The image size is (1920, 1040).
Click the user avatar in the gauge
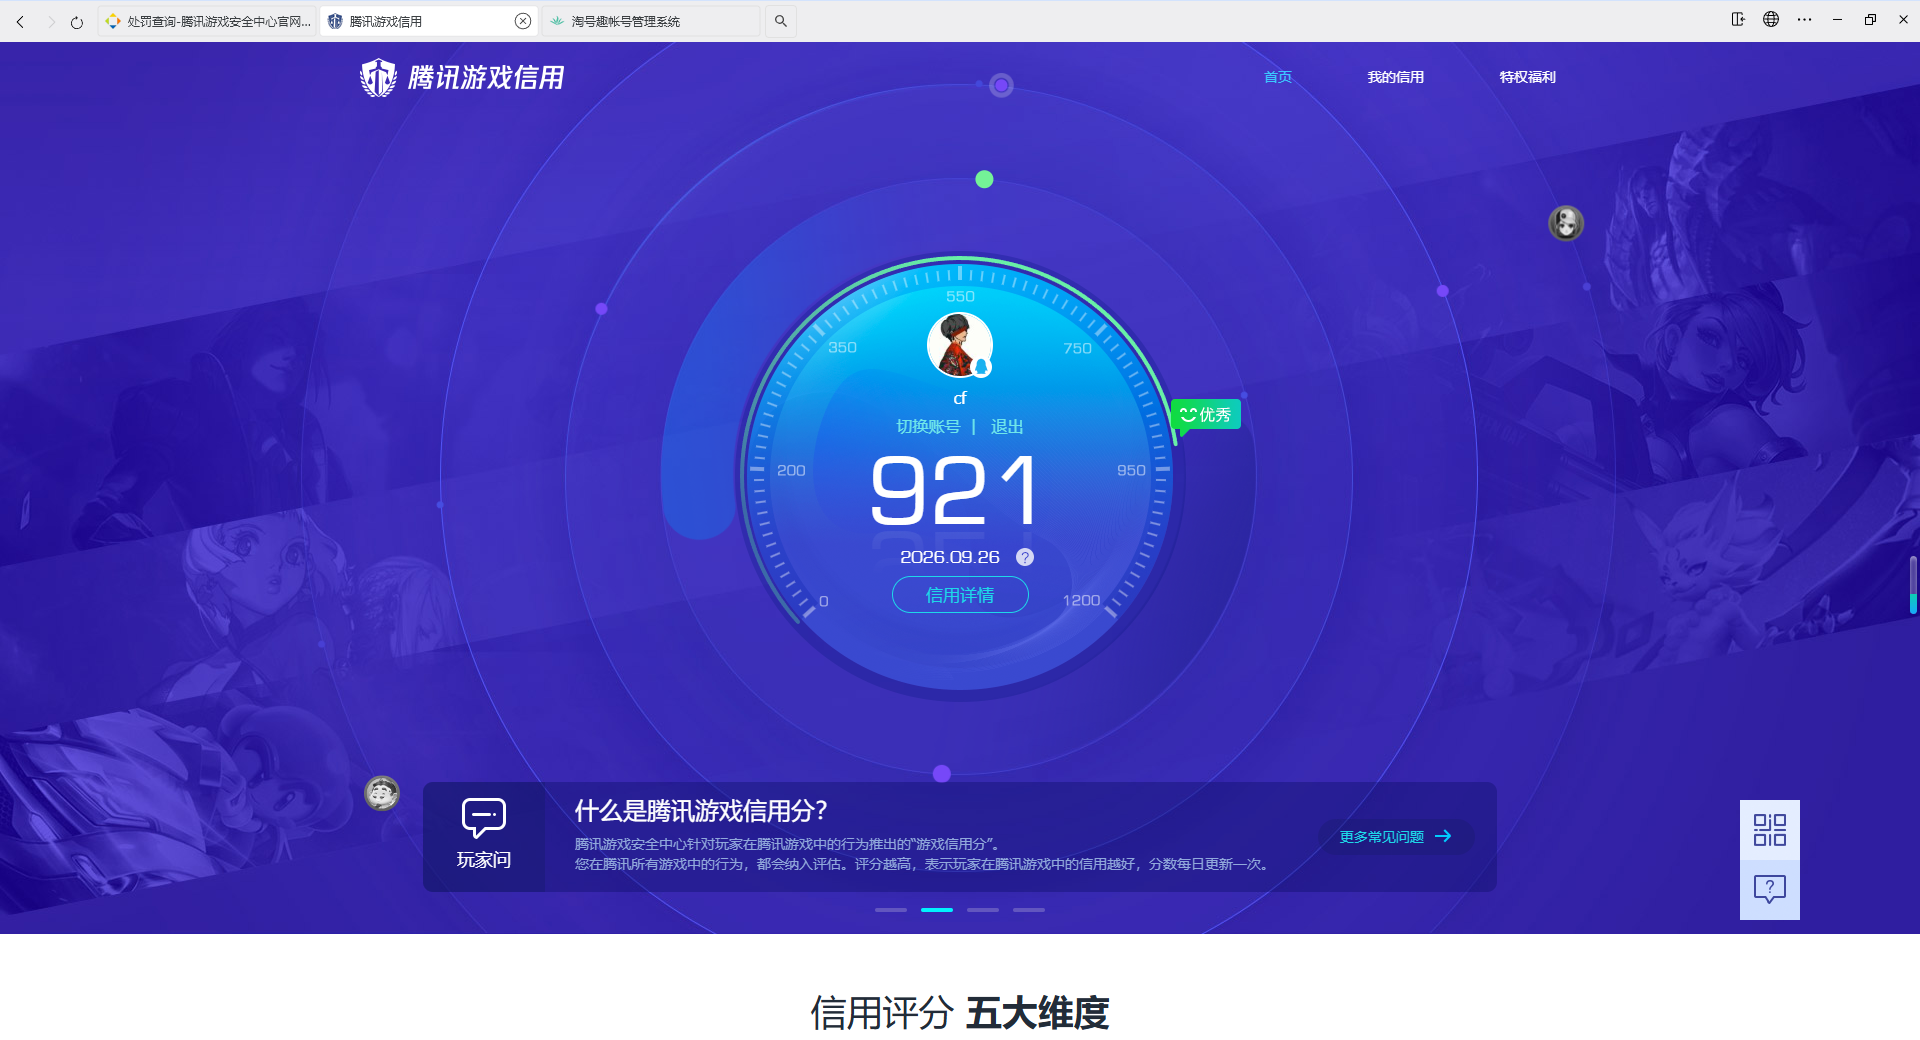pos(960,345)
